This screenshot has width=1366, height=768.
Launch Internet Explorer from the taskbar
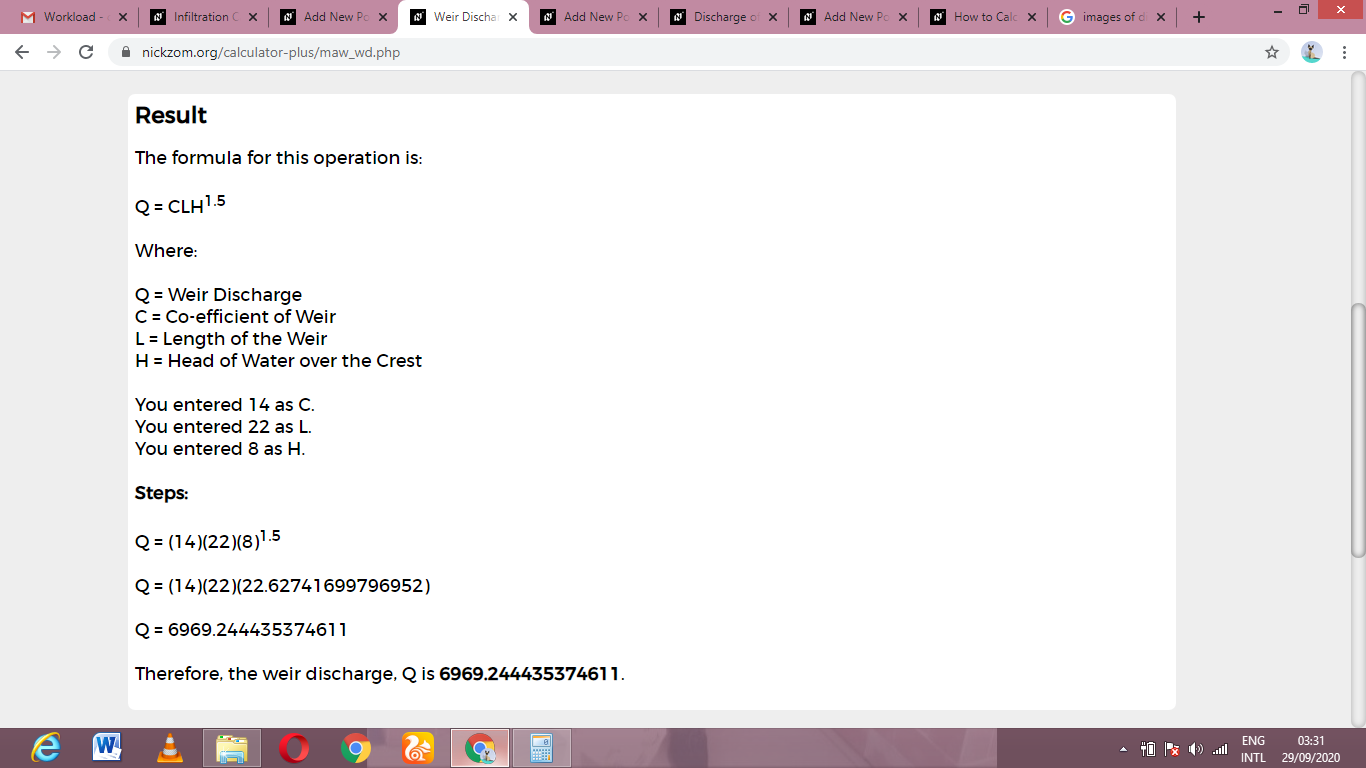(x=45, y=748)
